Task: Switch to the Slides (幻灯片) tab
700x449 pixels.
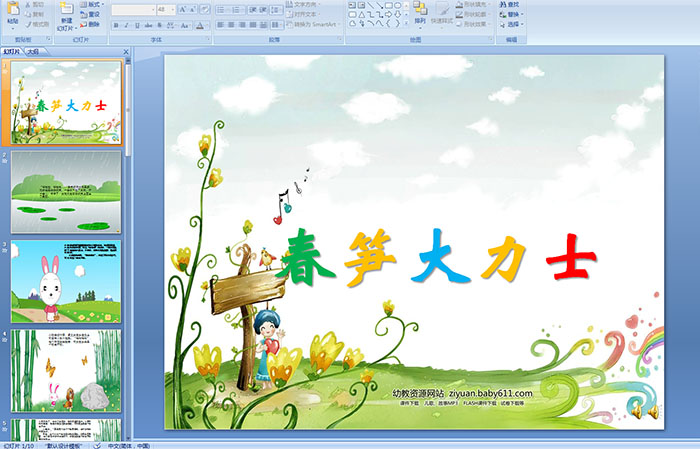Action: tap(12, 51)
